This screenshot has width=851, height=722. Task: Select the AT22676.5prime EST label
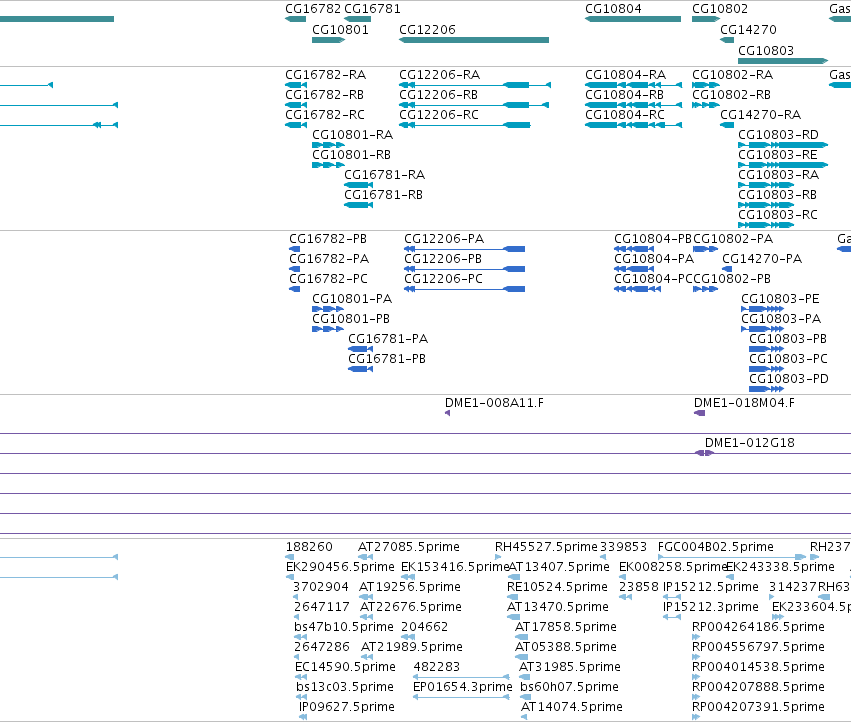coord(411,606)
